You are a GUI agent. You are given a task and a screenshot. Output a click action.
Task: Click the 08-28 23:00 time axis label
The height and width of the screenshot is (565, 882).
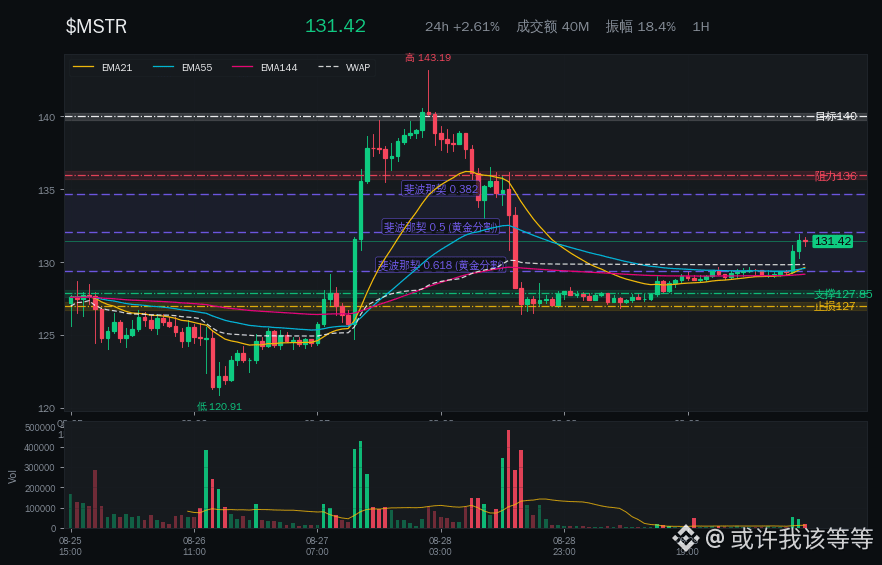[x=564, y=546]
